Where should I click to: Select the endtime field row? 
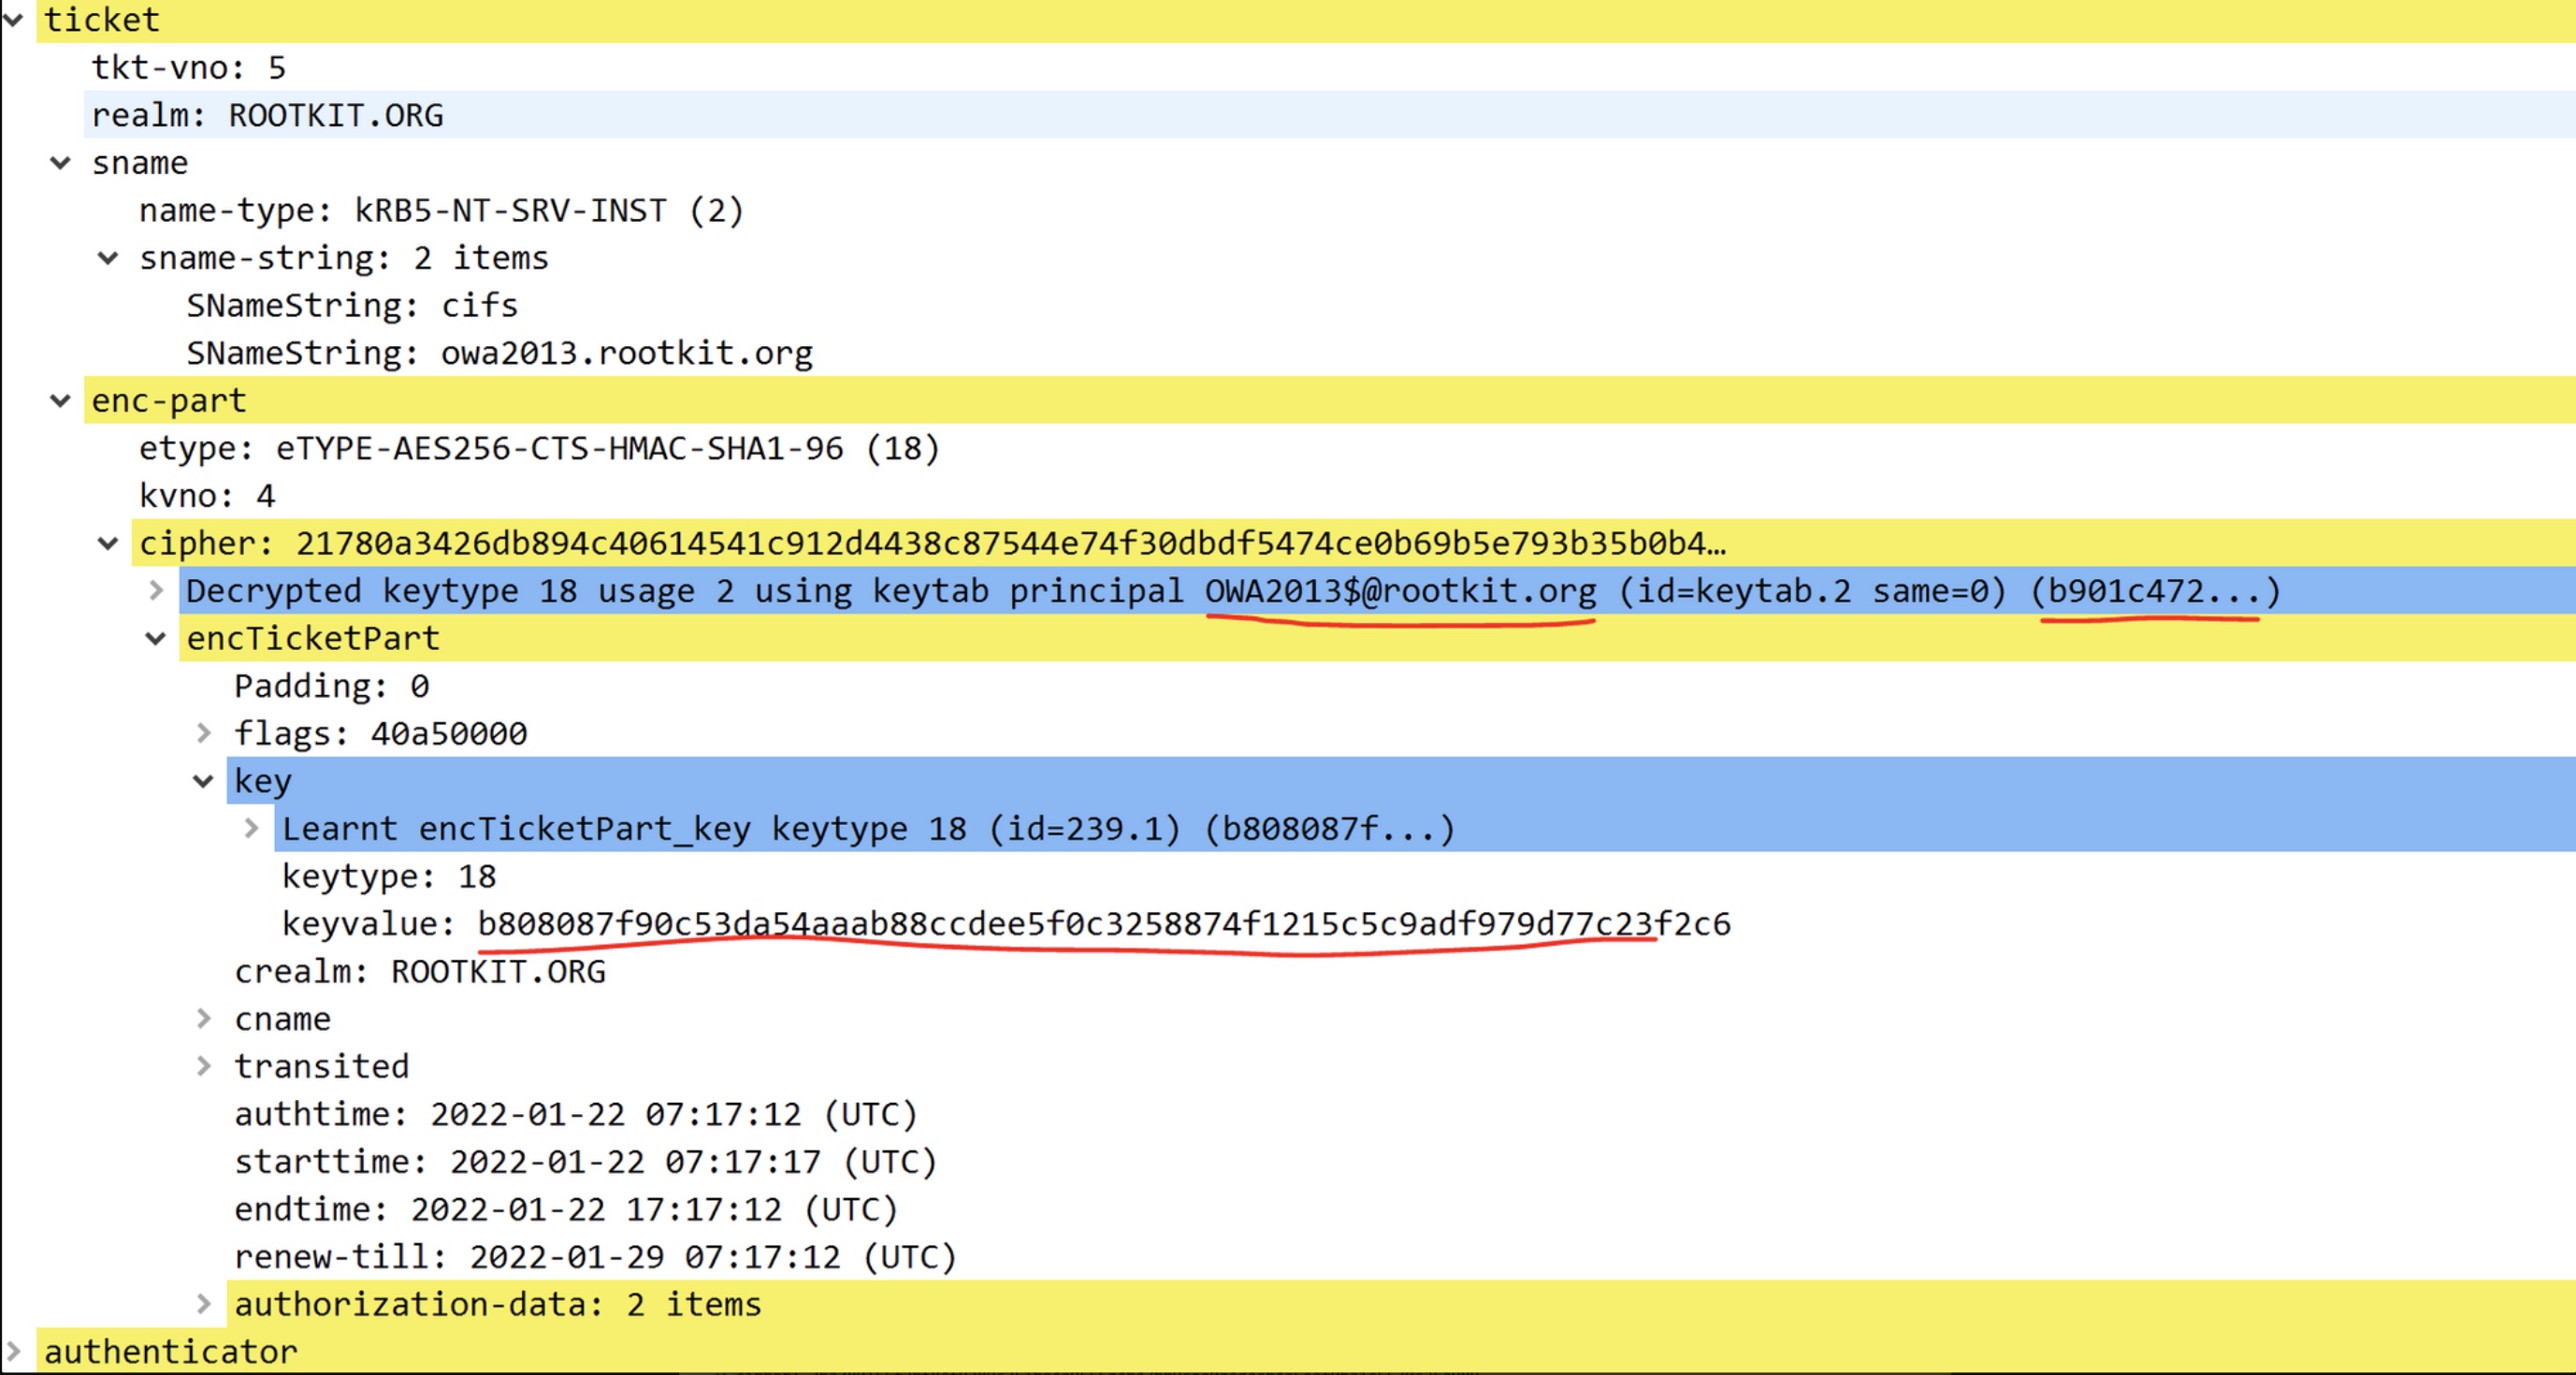(x=566, y=1210)
